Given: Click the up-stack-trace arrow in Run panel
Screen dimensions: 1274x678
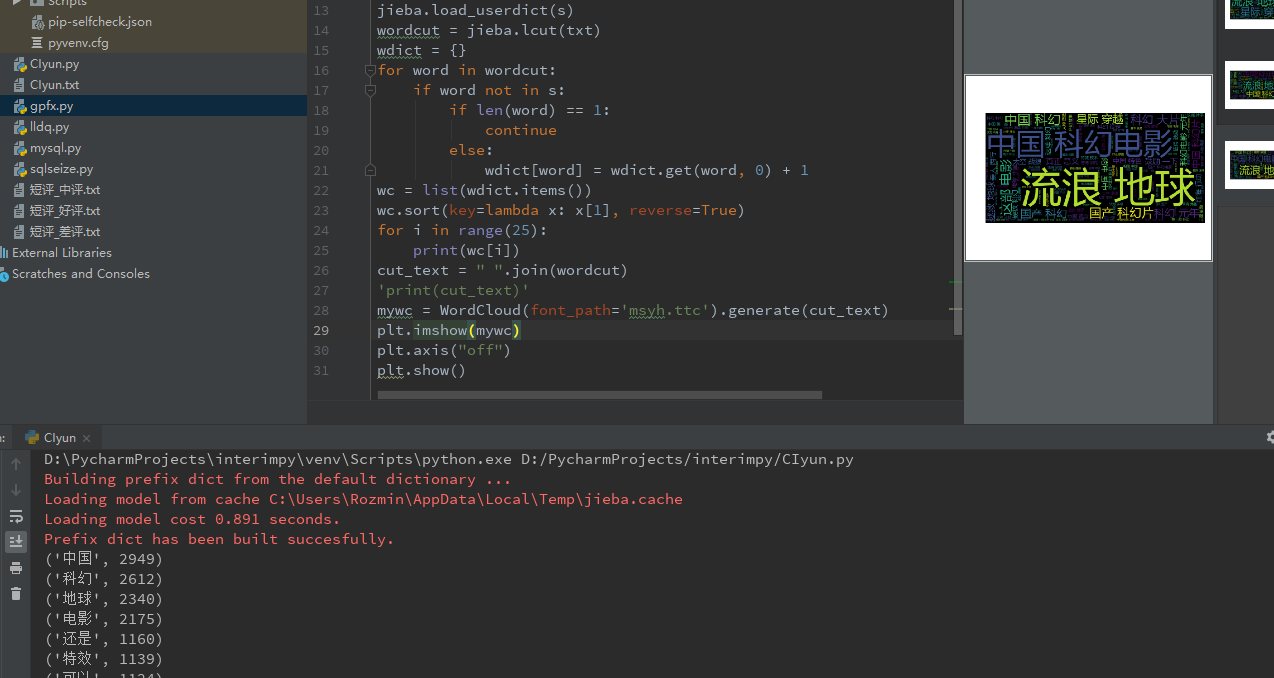Looking at the screenshot, I should [x=16, y=464].
